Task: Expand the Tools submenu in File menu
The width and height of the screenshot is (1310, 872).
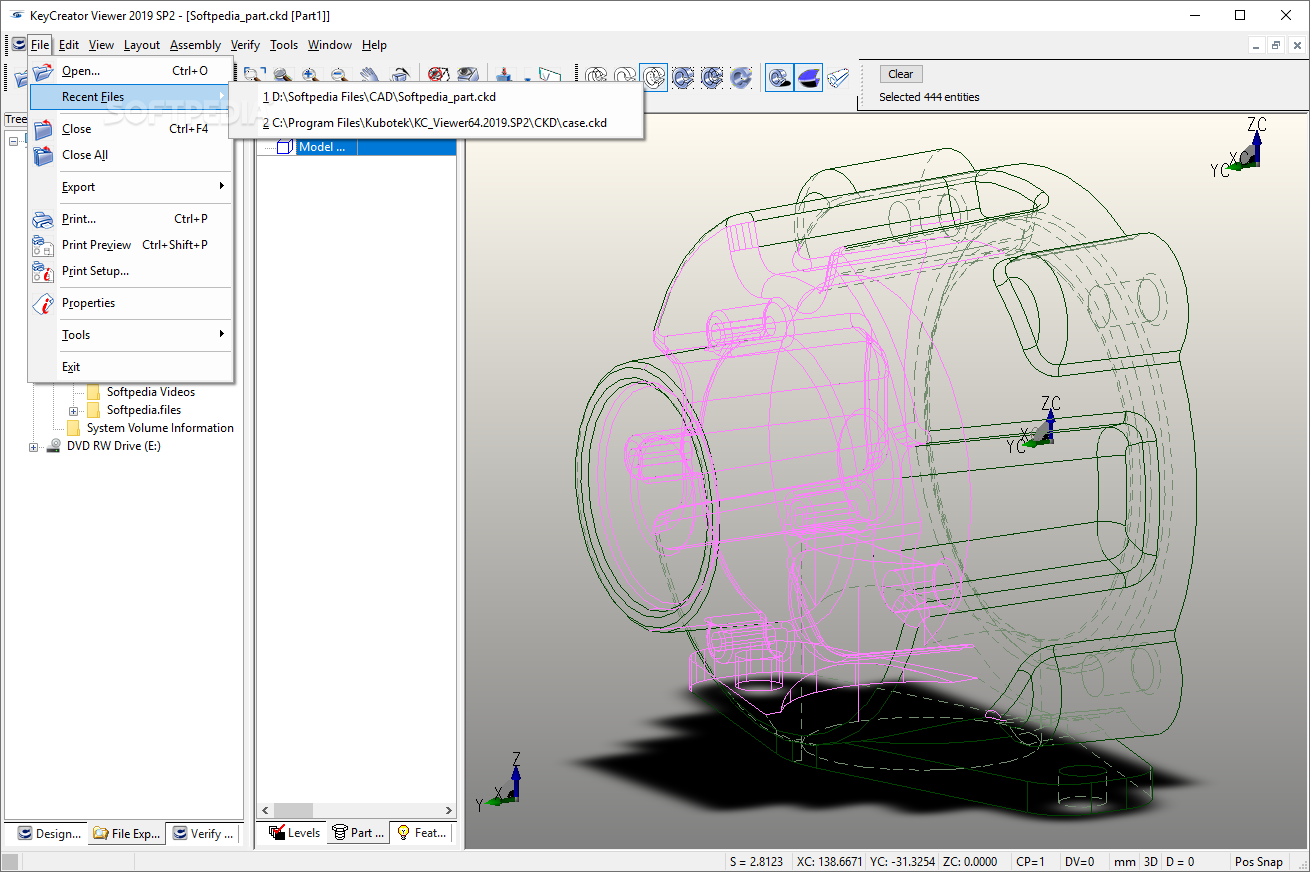Action: click(x=131, y=335)
